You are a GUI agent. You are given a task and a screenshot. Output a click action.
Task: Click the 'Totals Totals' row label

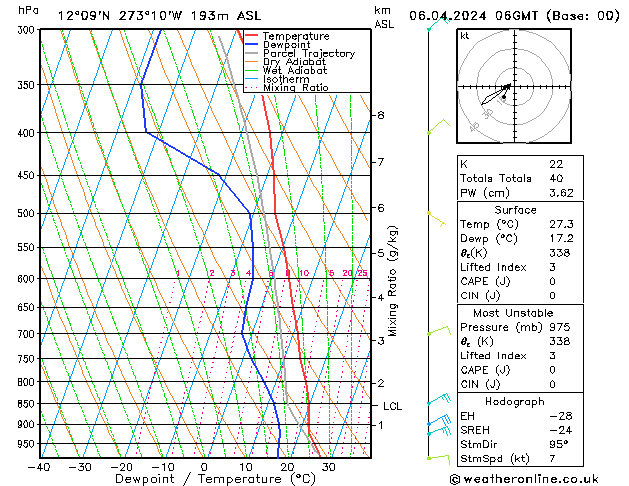click(495, 178)
